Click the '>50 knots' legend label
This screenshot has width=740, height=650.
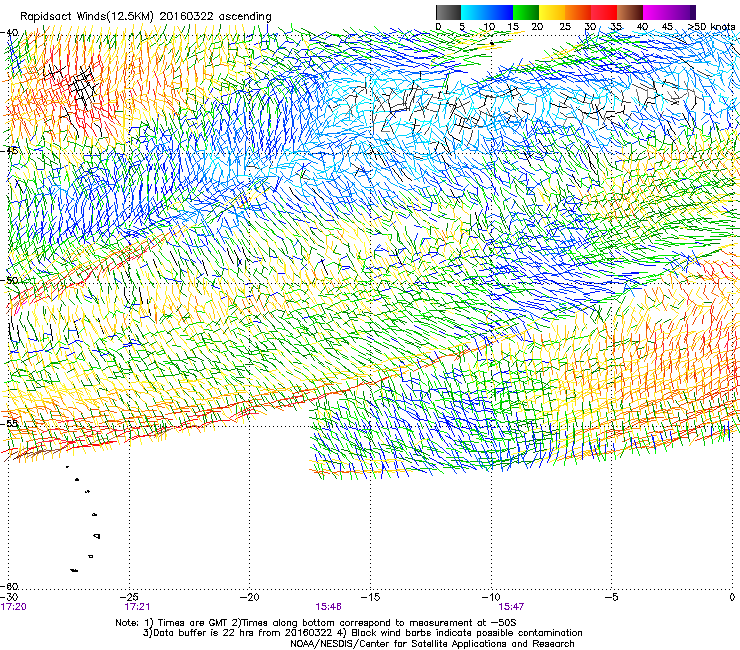click(x=711, y=27)
